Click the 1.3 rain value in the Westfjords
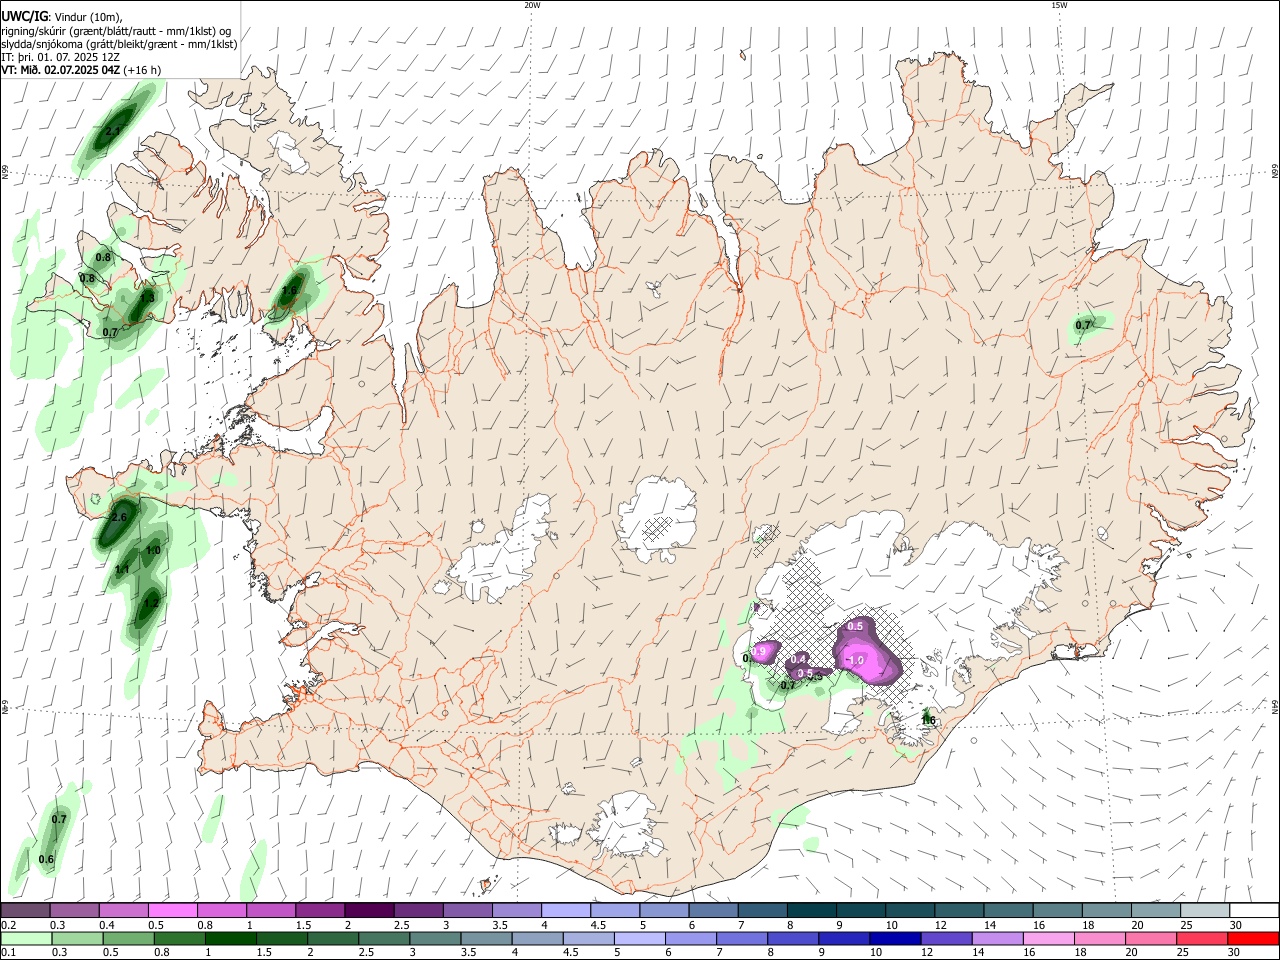The image size is (1280, 960). (x=147, y=297)
